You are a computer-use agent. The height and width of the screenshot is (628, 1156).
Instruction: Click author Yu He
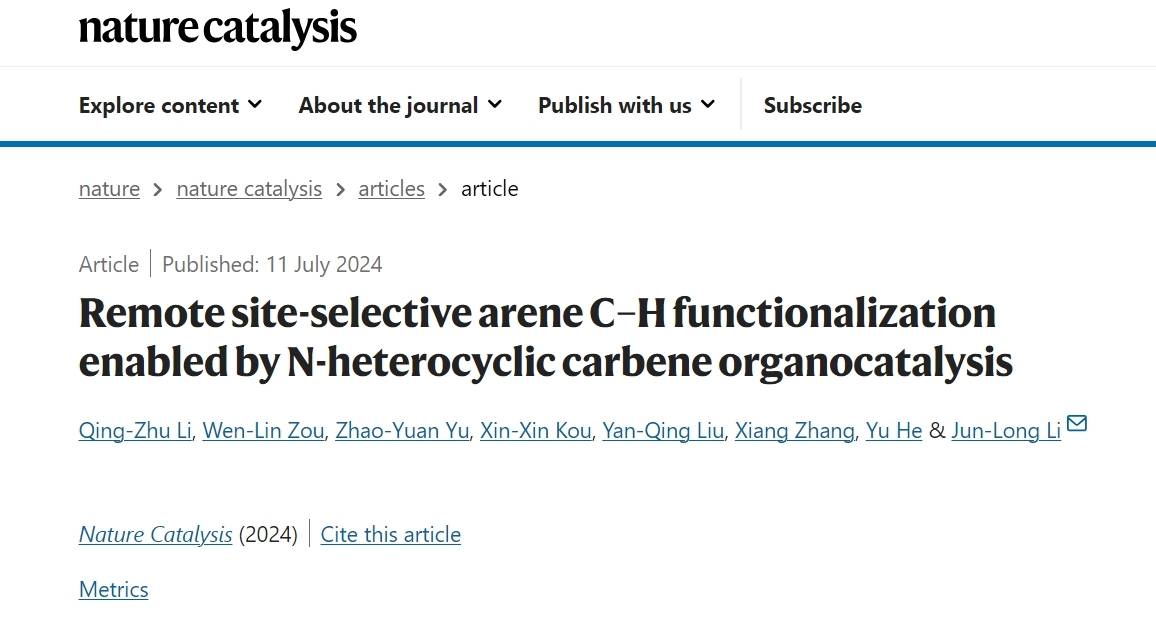click(x=894, y=431)
